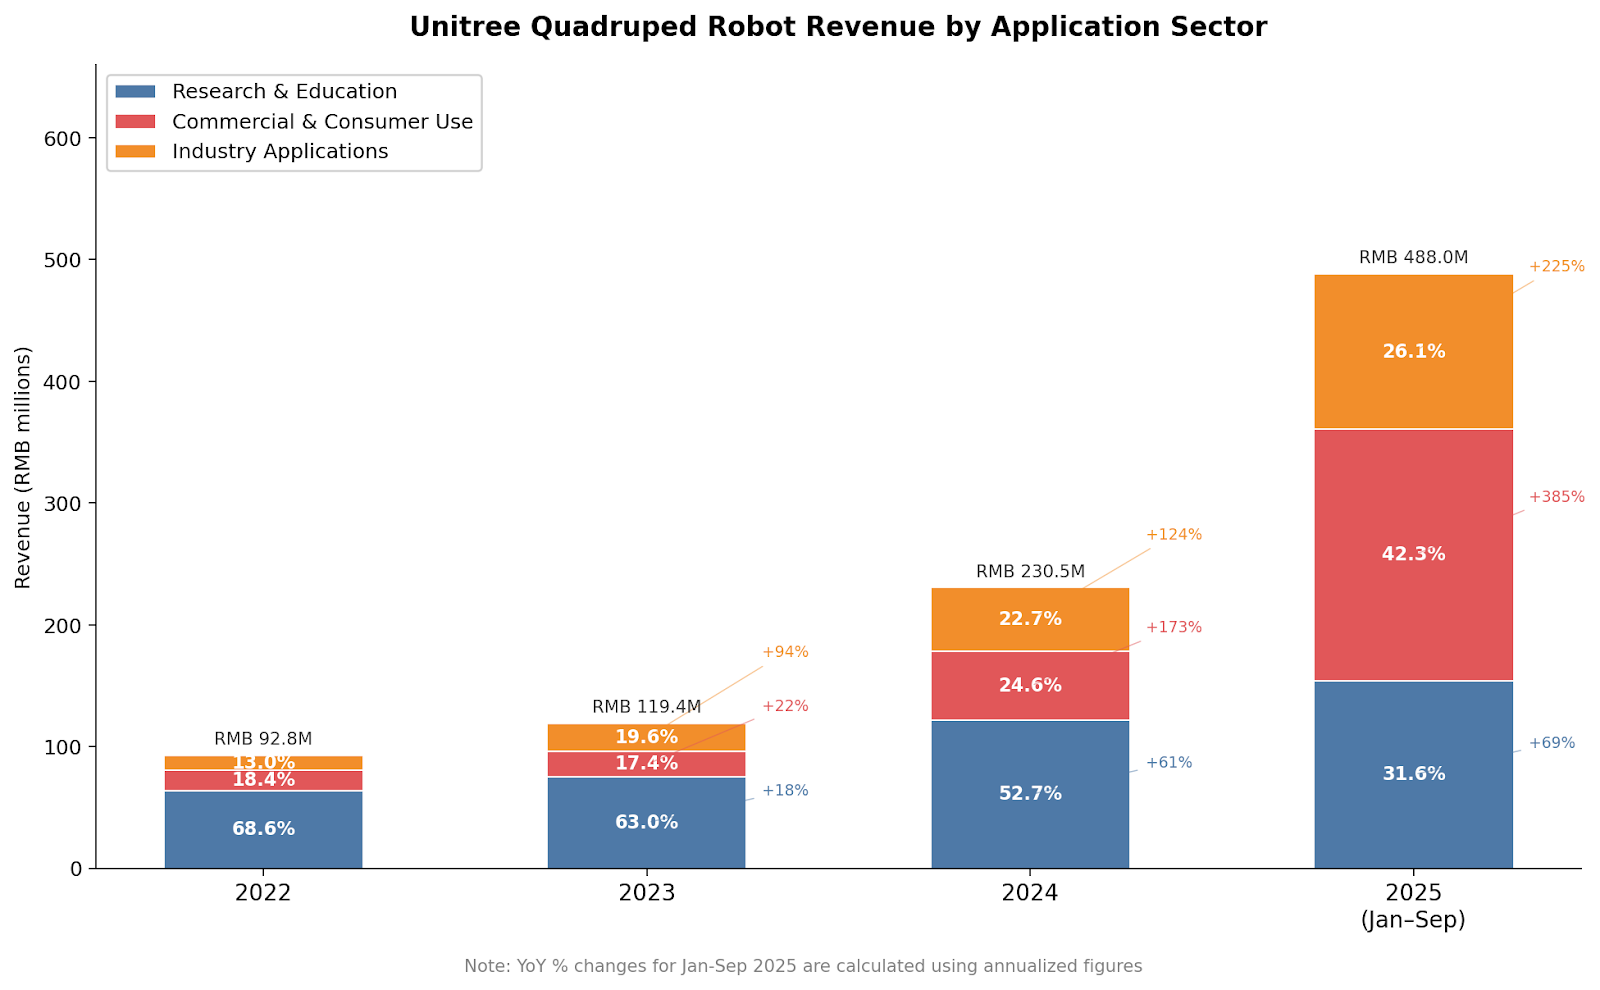Click the '2022' x-axis label

(263, 893)
